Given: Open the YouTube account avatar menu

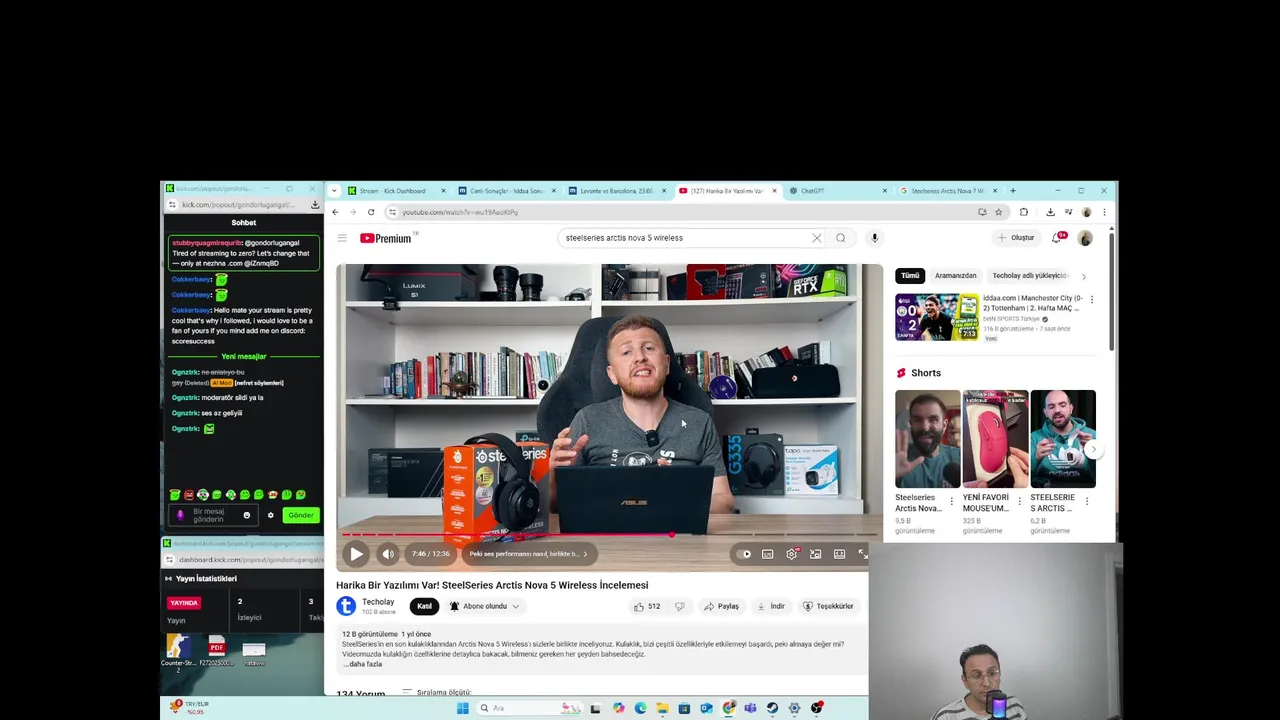Looking at the screenshot, I should tap(1085, 238).
